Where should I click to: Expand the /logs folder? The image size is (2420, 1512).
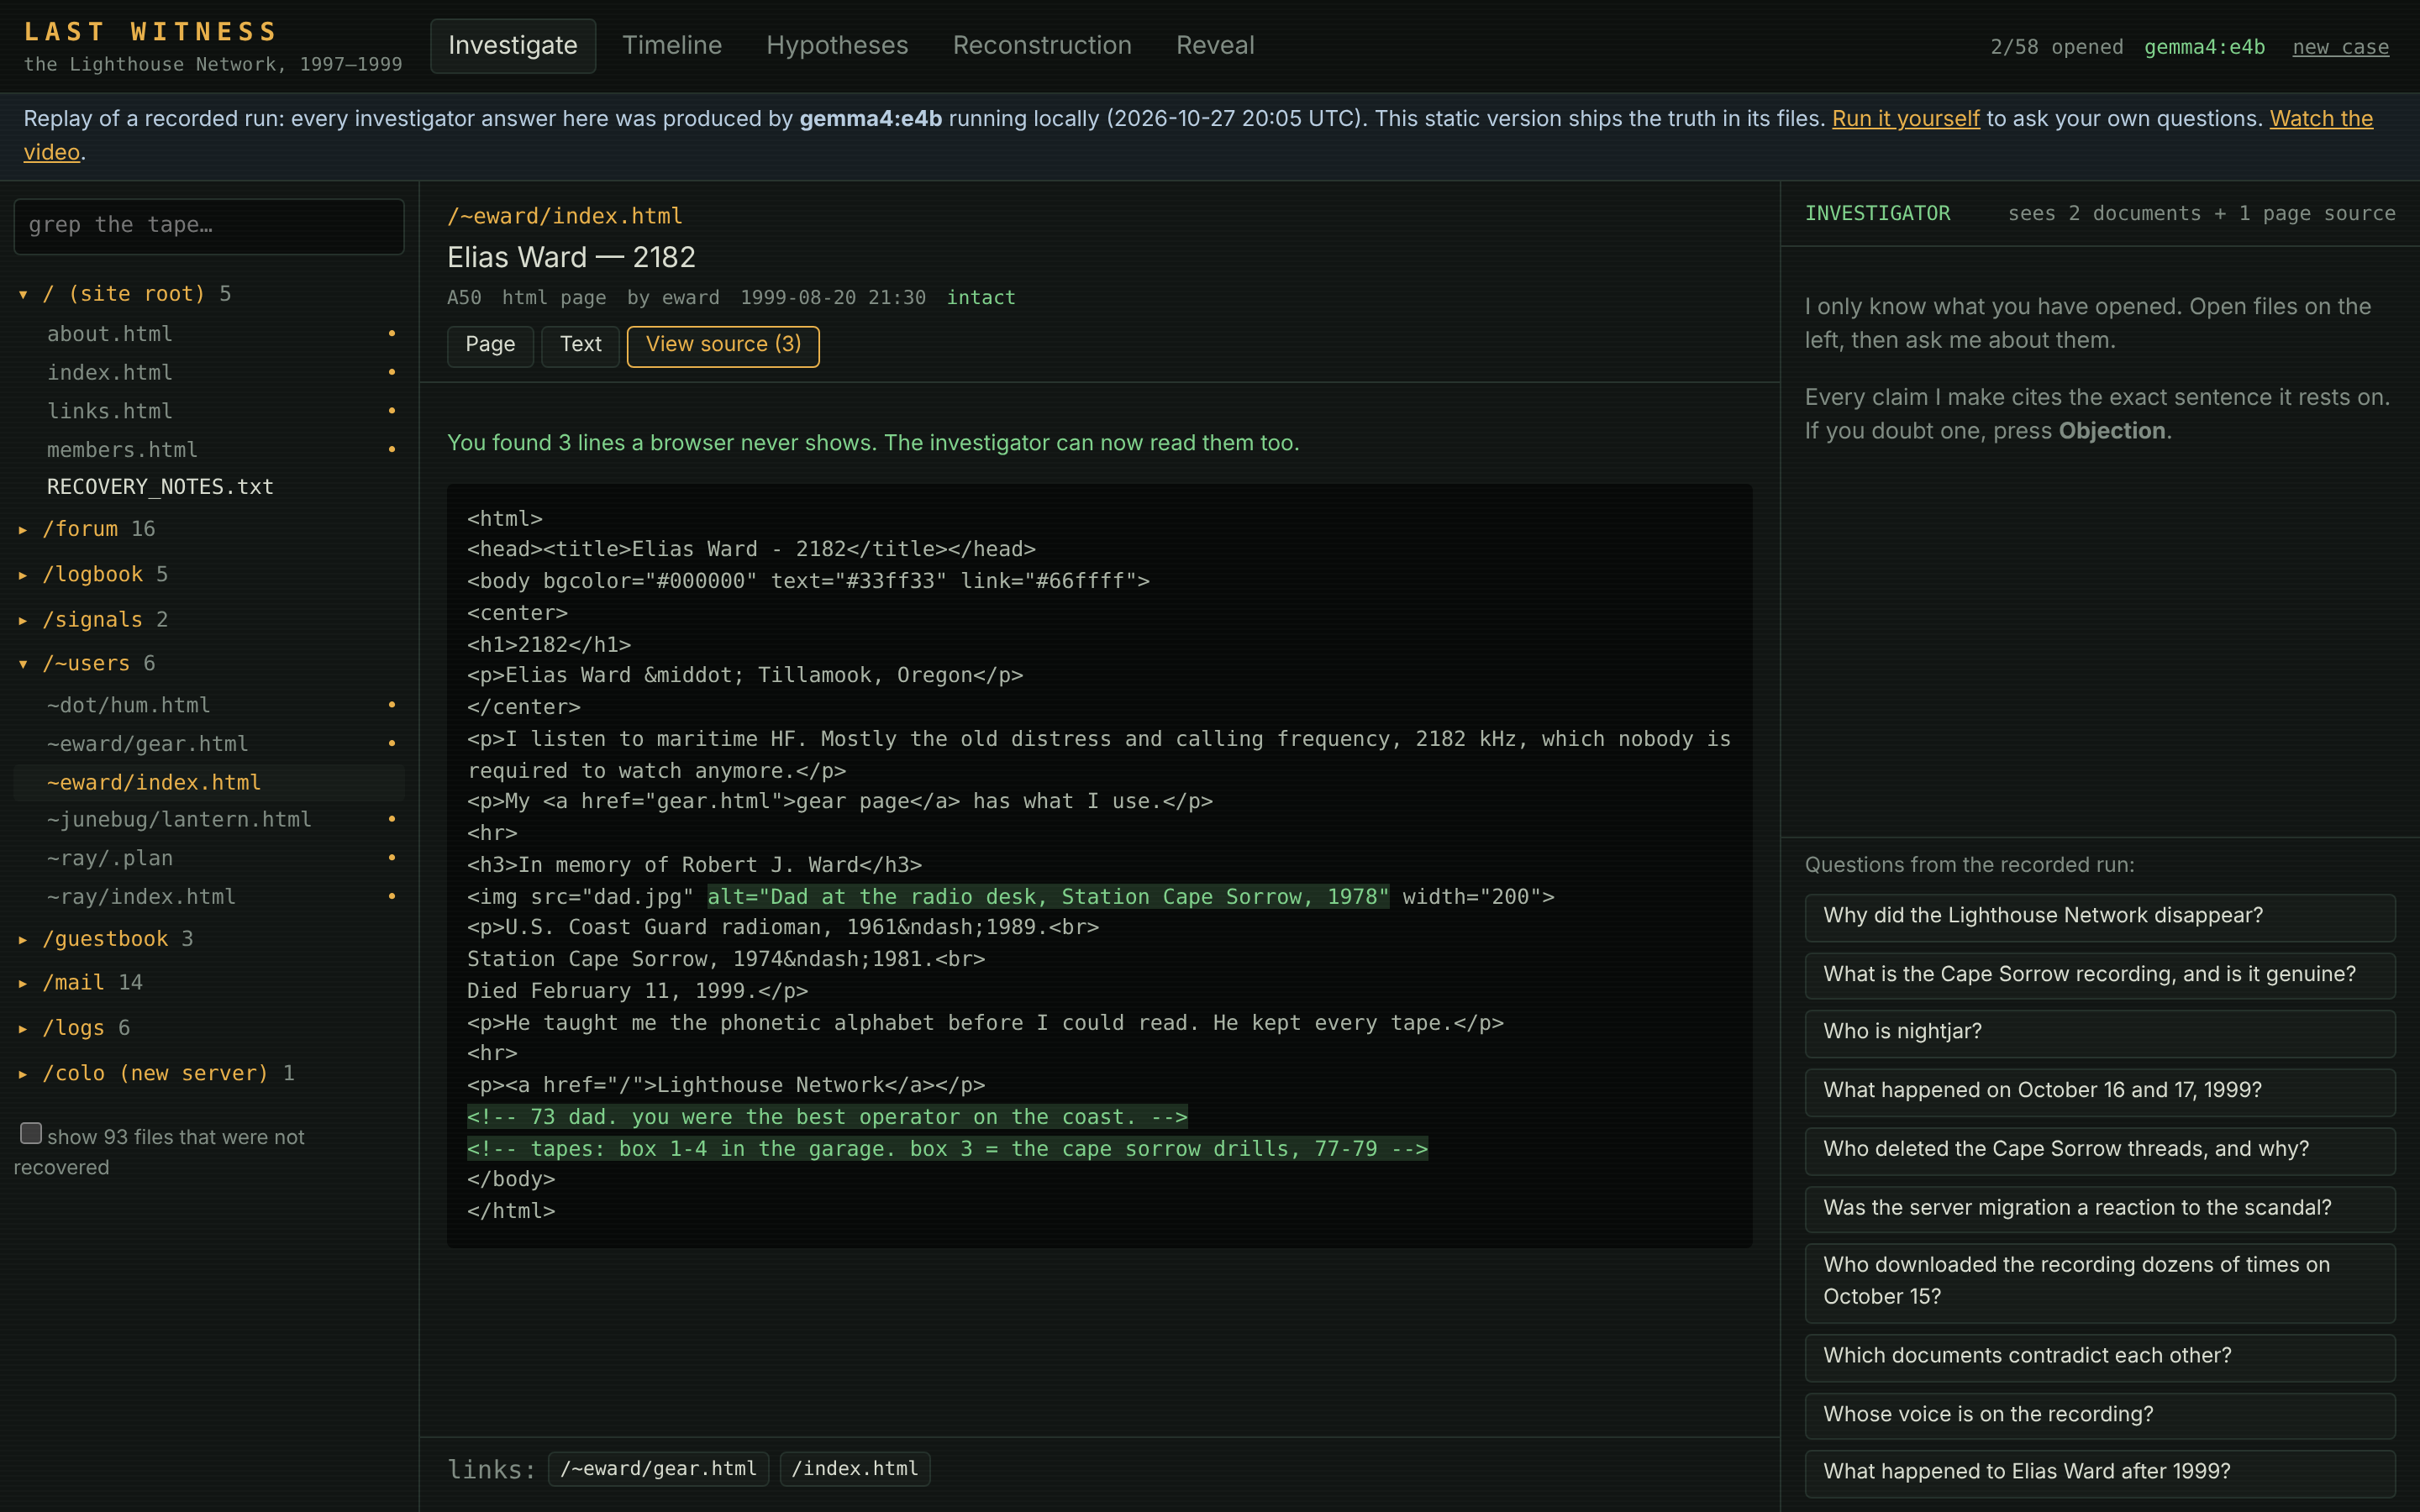[x=76, y=1028]
